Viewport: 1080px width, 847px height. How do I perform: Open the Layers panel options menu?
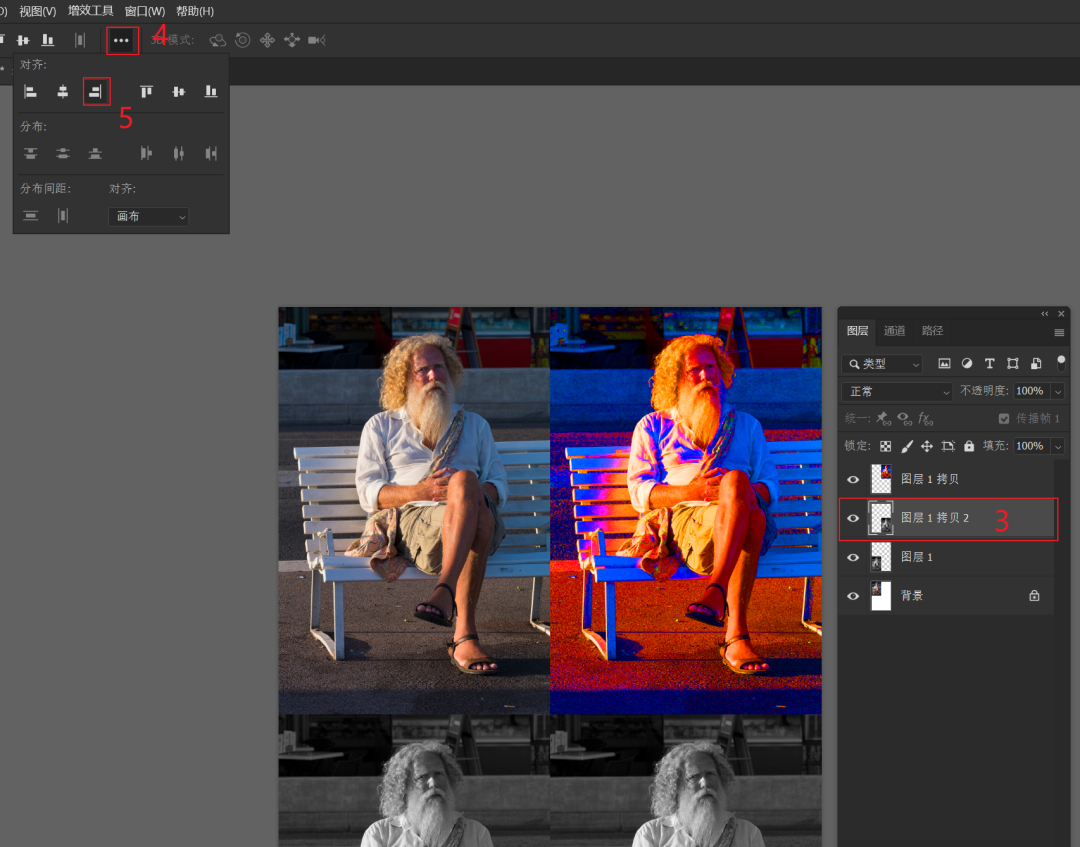[x=1059, y=333]
